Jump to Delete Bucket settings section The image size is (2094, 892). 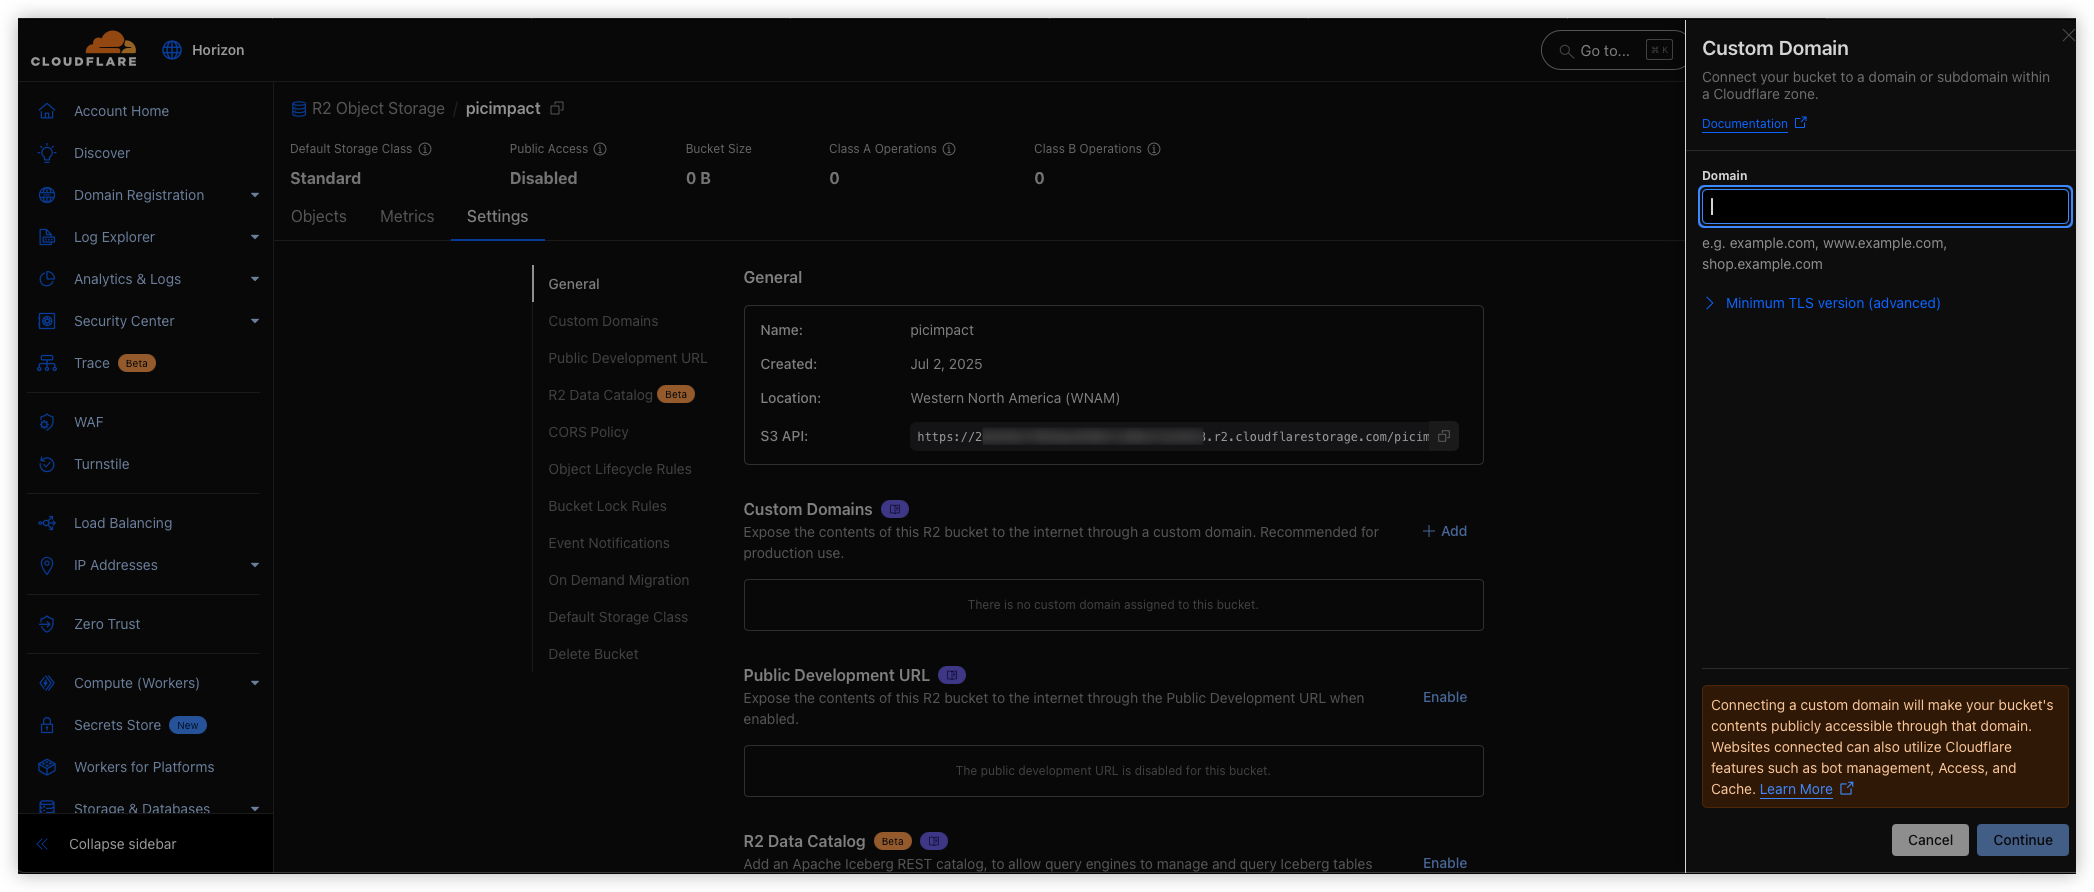click(x=593, y=654)
